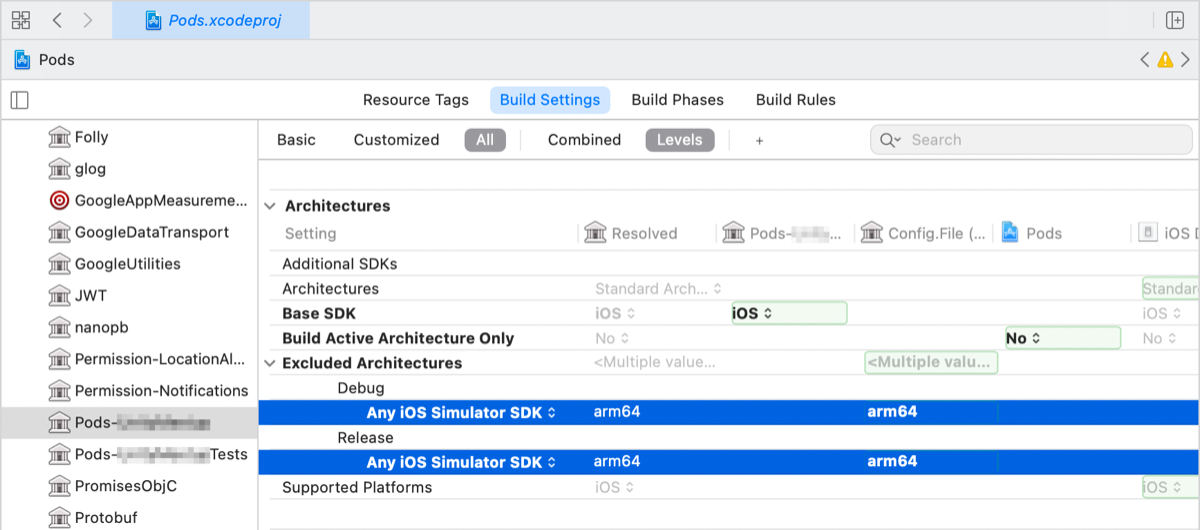Click the Debug arm64 Config.File value
This screenshot has height=530, width=1200.
(893, 412)
